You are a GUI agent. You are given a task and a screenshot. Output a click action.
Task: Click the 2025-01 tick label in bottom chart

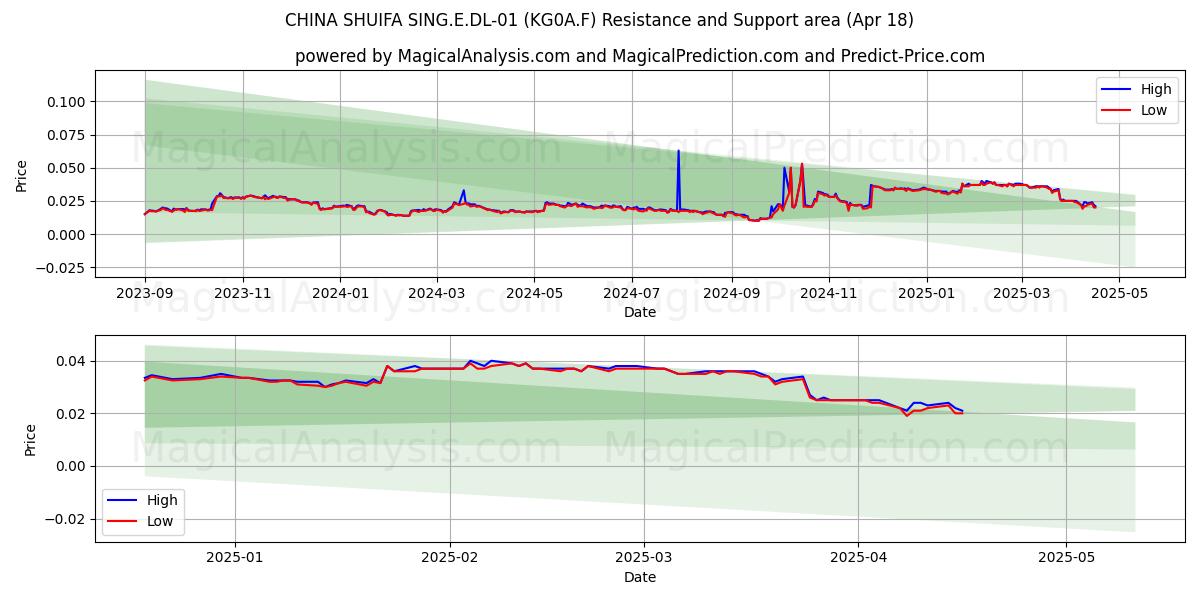pyautogui.click(x=235, y=559)
